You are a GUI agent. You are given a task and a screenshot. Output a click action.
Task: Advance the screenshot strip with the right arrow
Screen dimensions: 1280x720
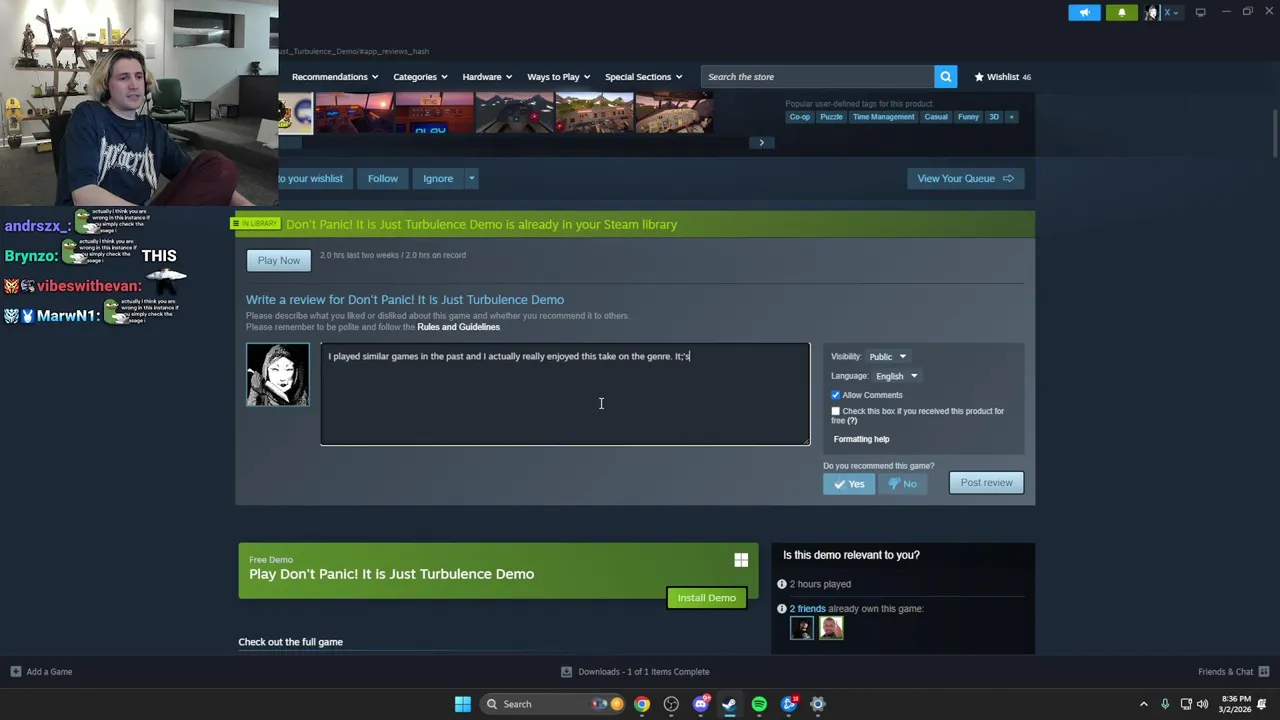(x=761, y=143)
